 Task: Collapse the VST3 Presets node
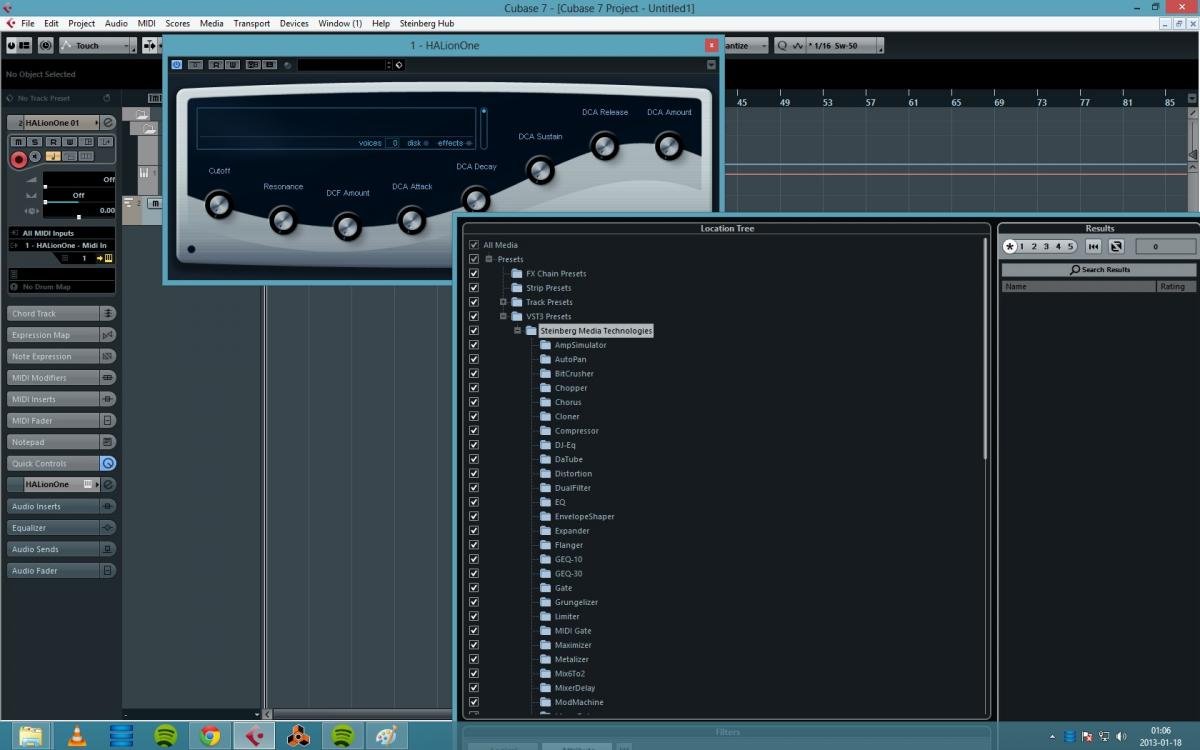pyautogui.click(x=503, y=316)
